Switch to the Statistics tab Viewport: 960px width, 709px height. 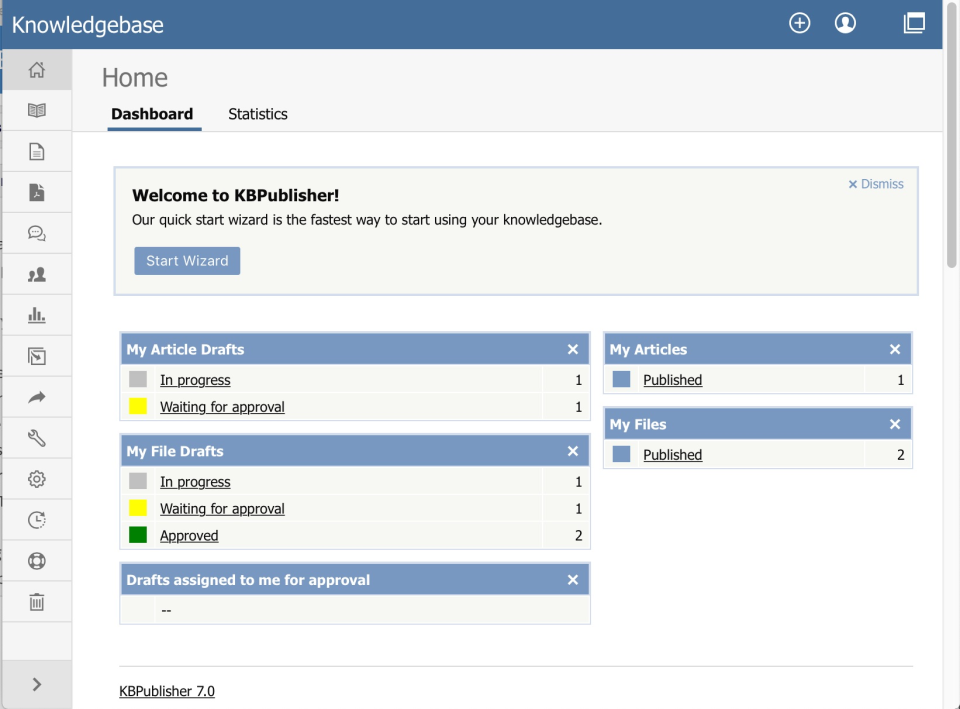coord(257,114)
